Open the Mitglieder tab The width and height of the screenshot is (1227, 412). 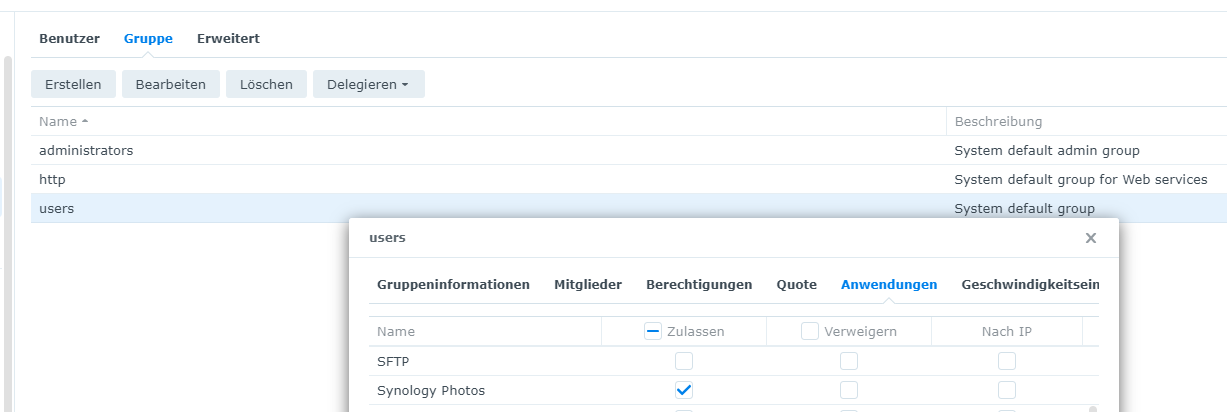[588, 284]
